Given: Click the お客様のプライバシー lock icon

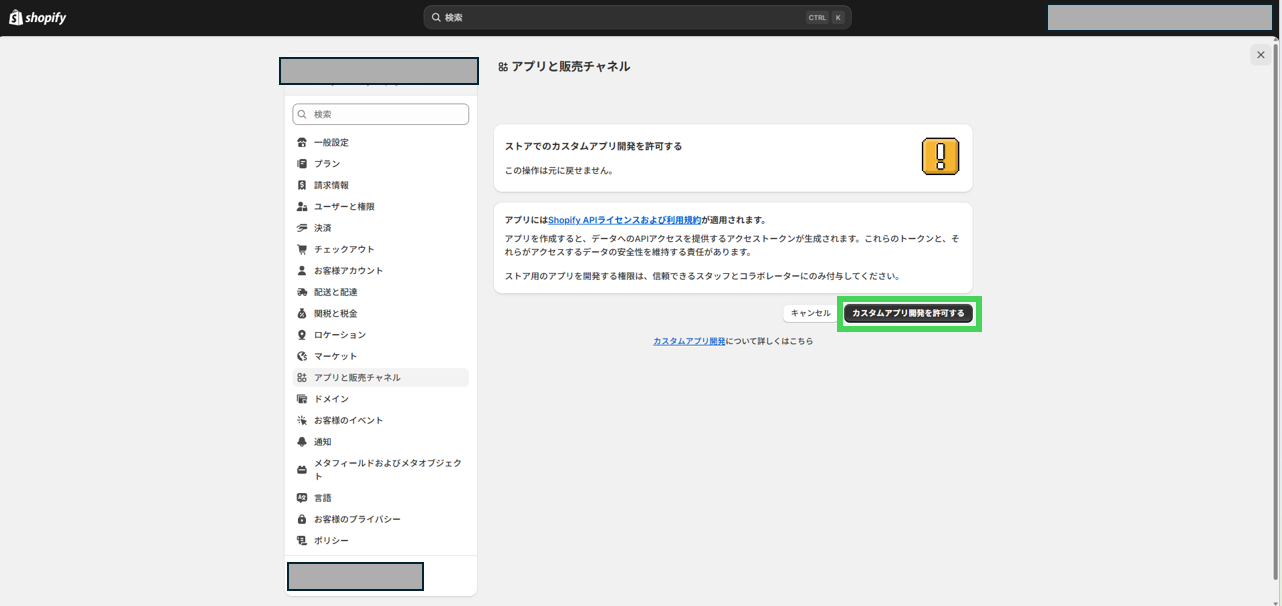Looking at the screenshot, I should point(302,519).
